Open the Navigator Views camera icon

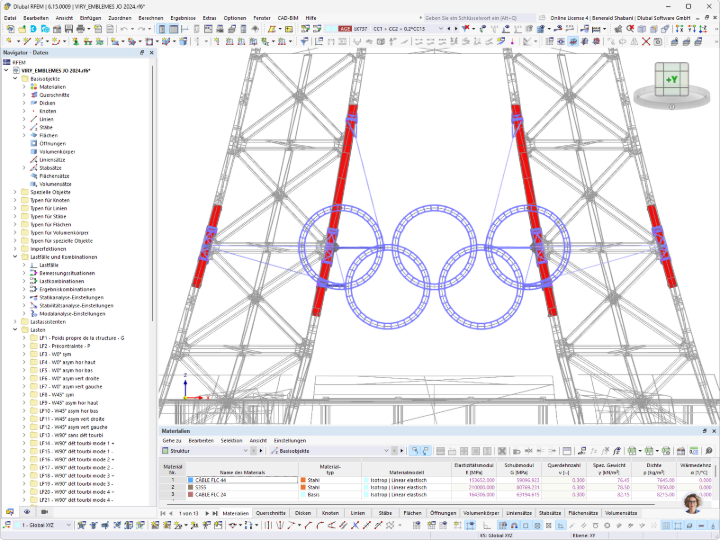[44, 512]
